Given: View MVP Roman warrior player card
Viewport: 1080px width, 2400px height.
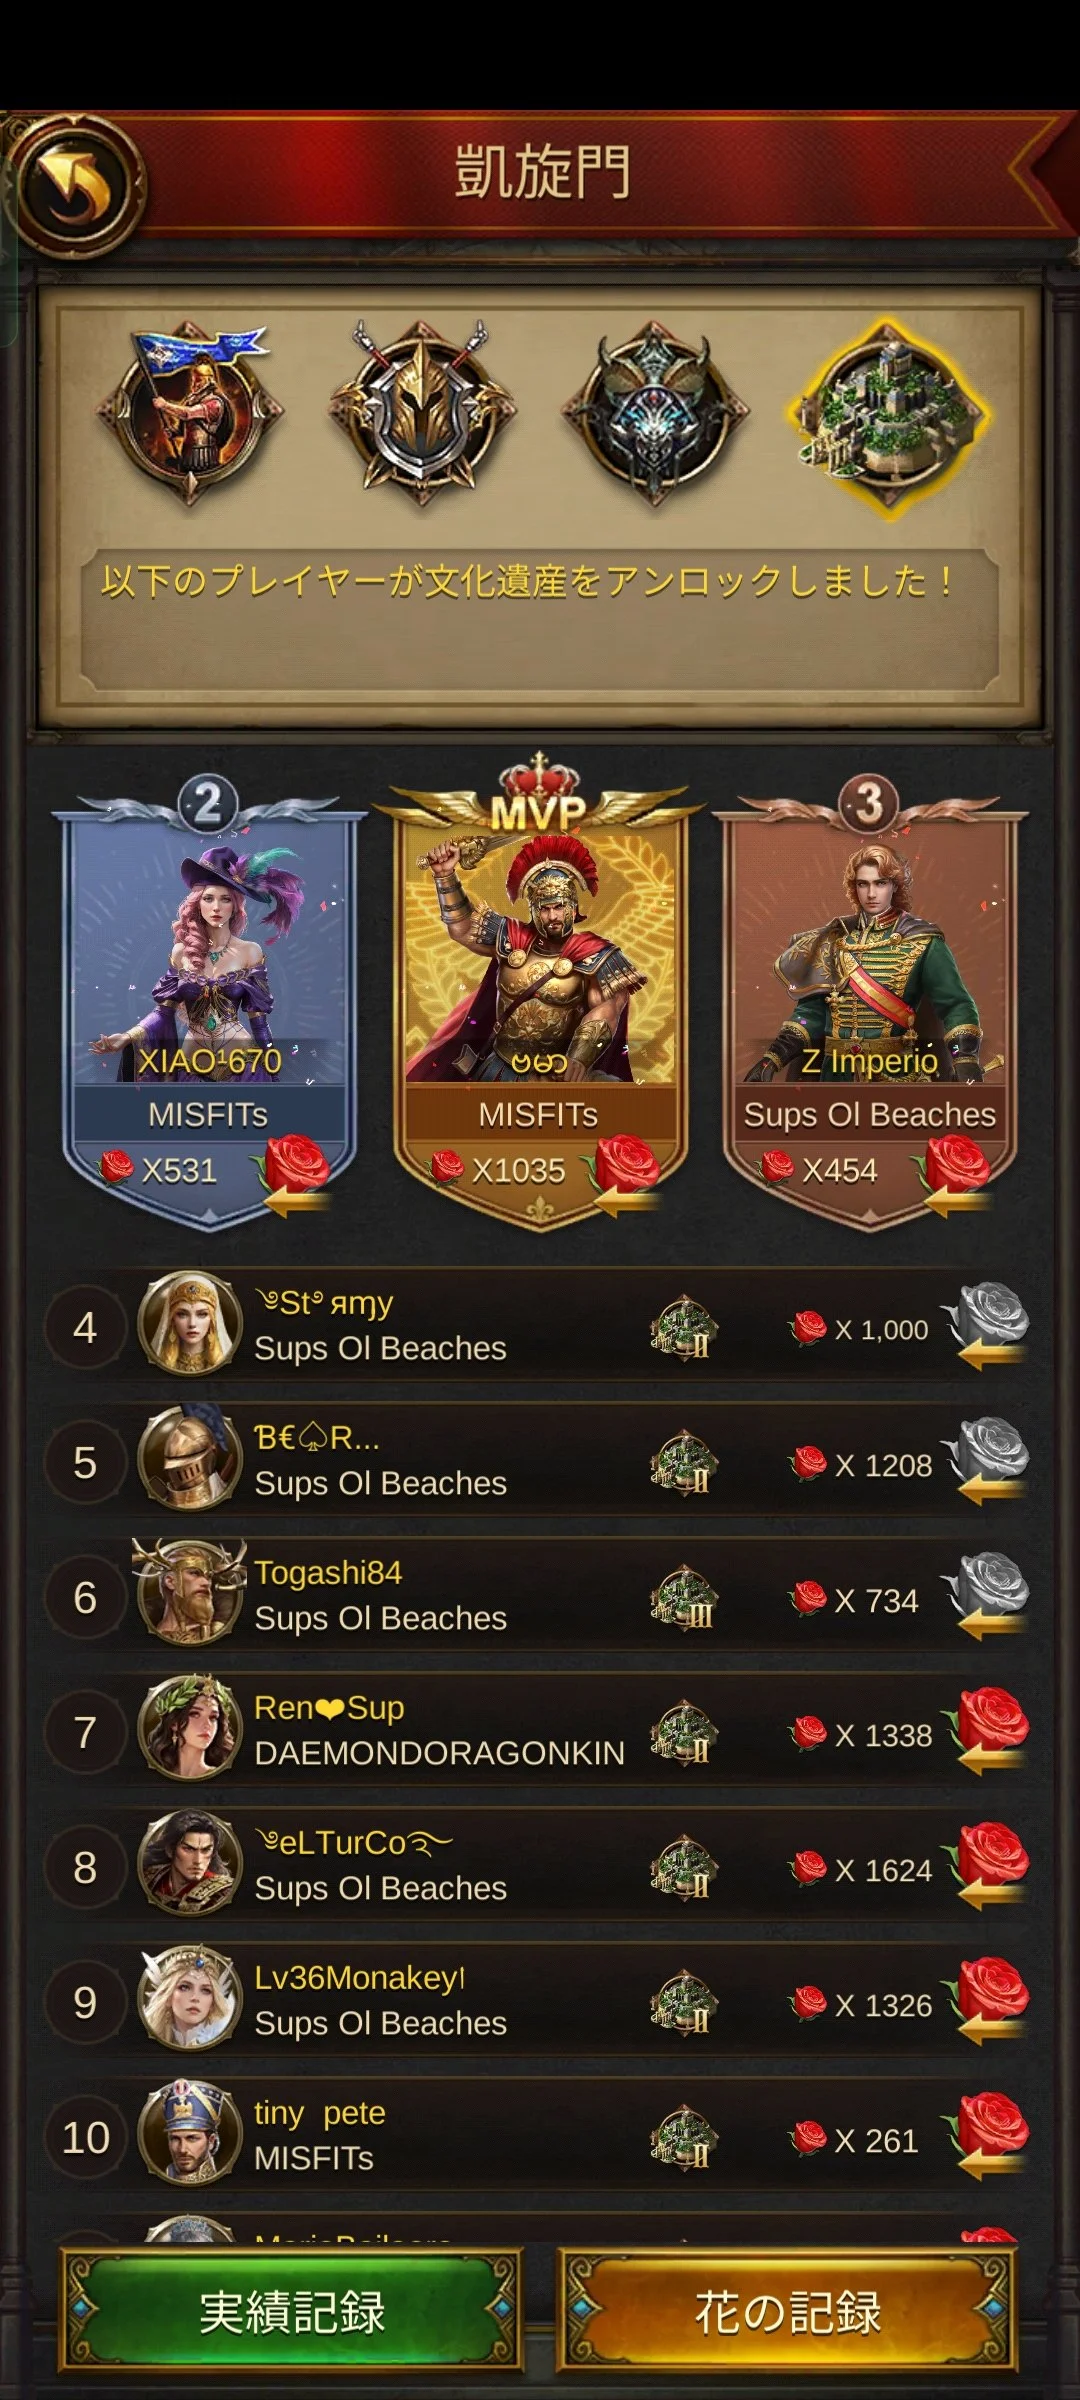Looking at the screenshot, I should point(539,990).
